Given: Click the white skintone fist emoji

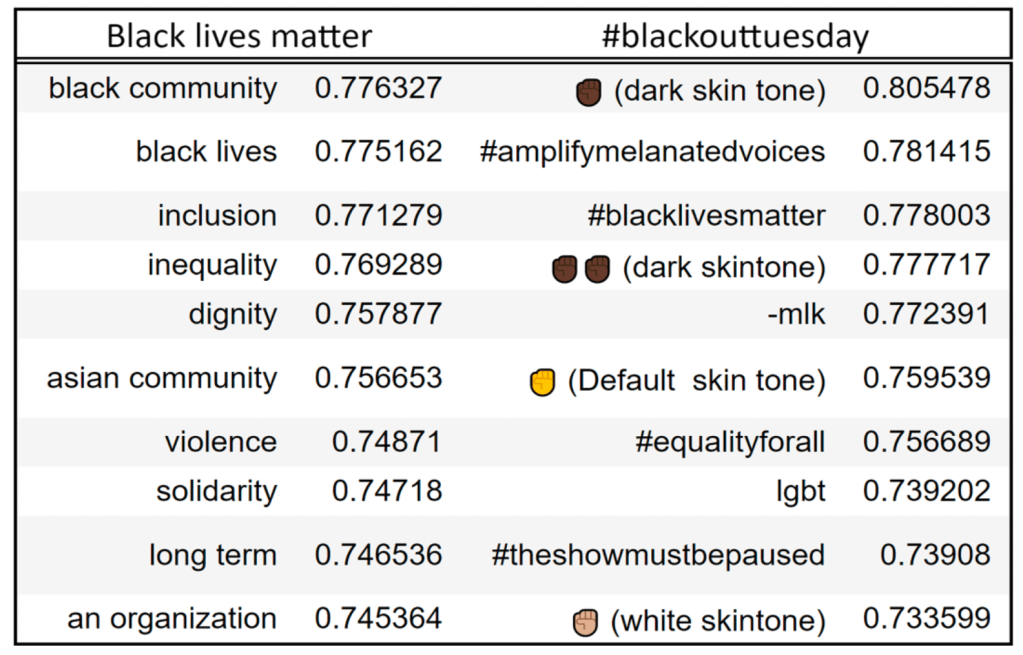Looking at the screenshot, I should click(586, 622).
